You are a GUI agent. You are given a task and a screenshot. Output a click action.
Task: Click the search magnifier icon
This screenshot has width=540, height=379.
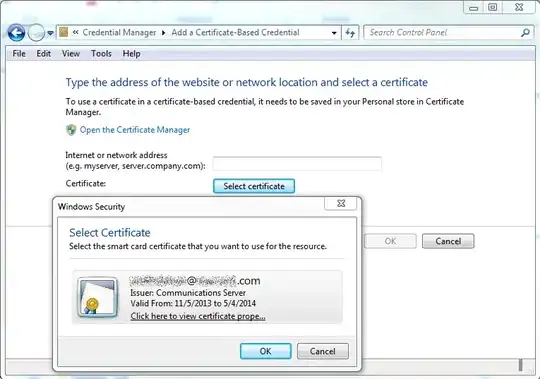[x=526, y=33]
